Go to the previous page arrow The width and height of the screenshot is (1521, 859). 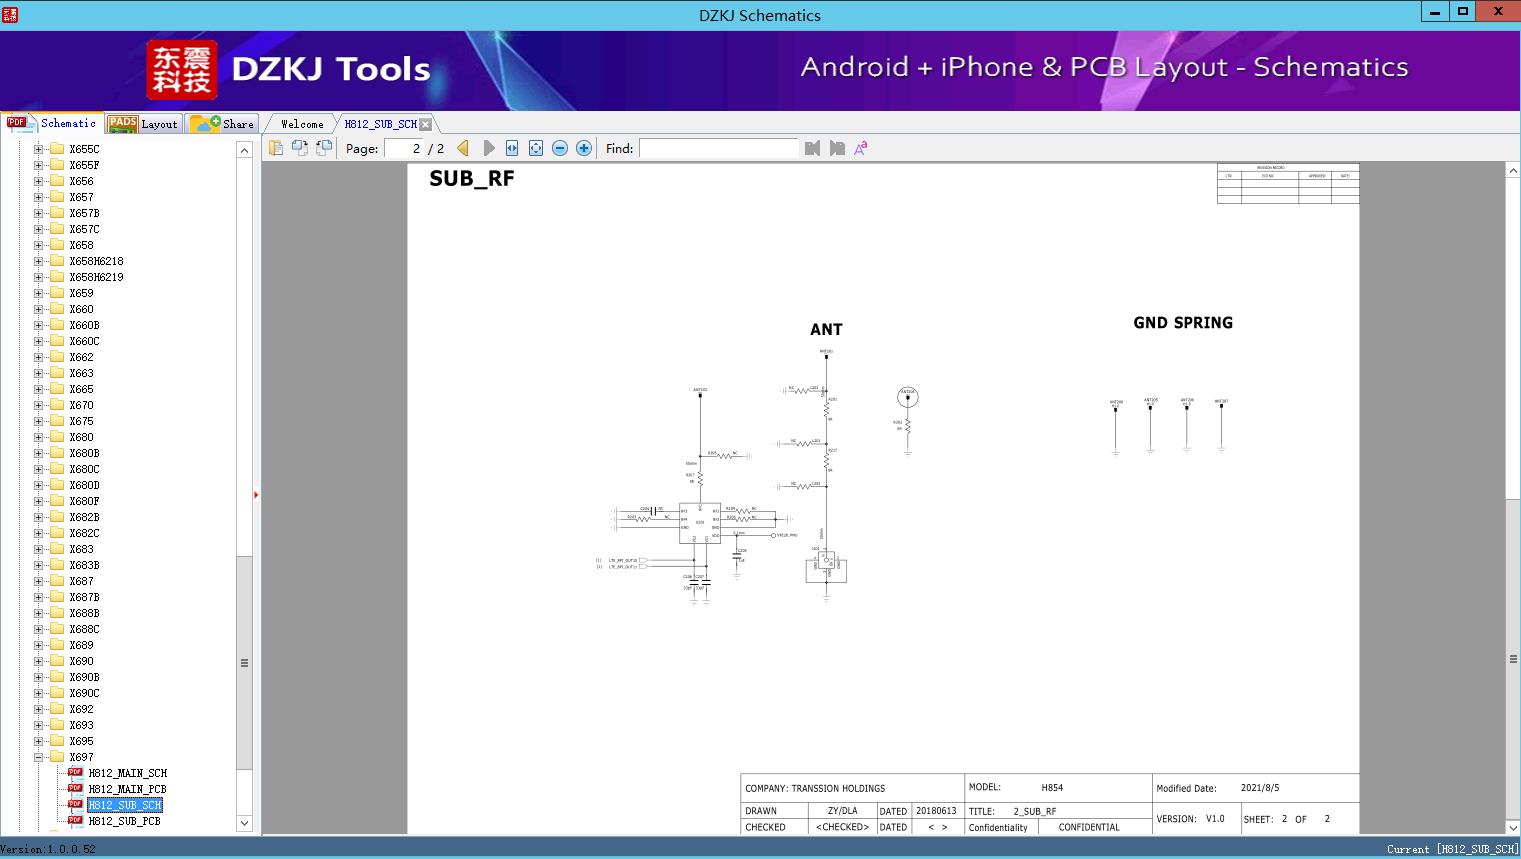click(463, 148)
